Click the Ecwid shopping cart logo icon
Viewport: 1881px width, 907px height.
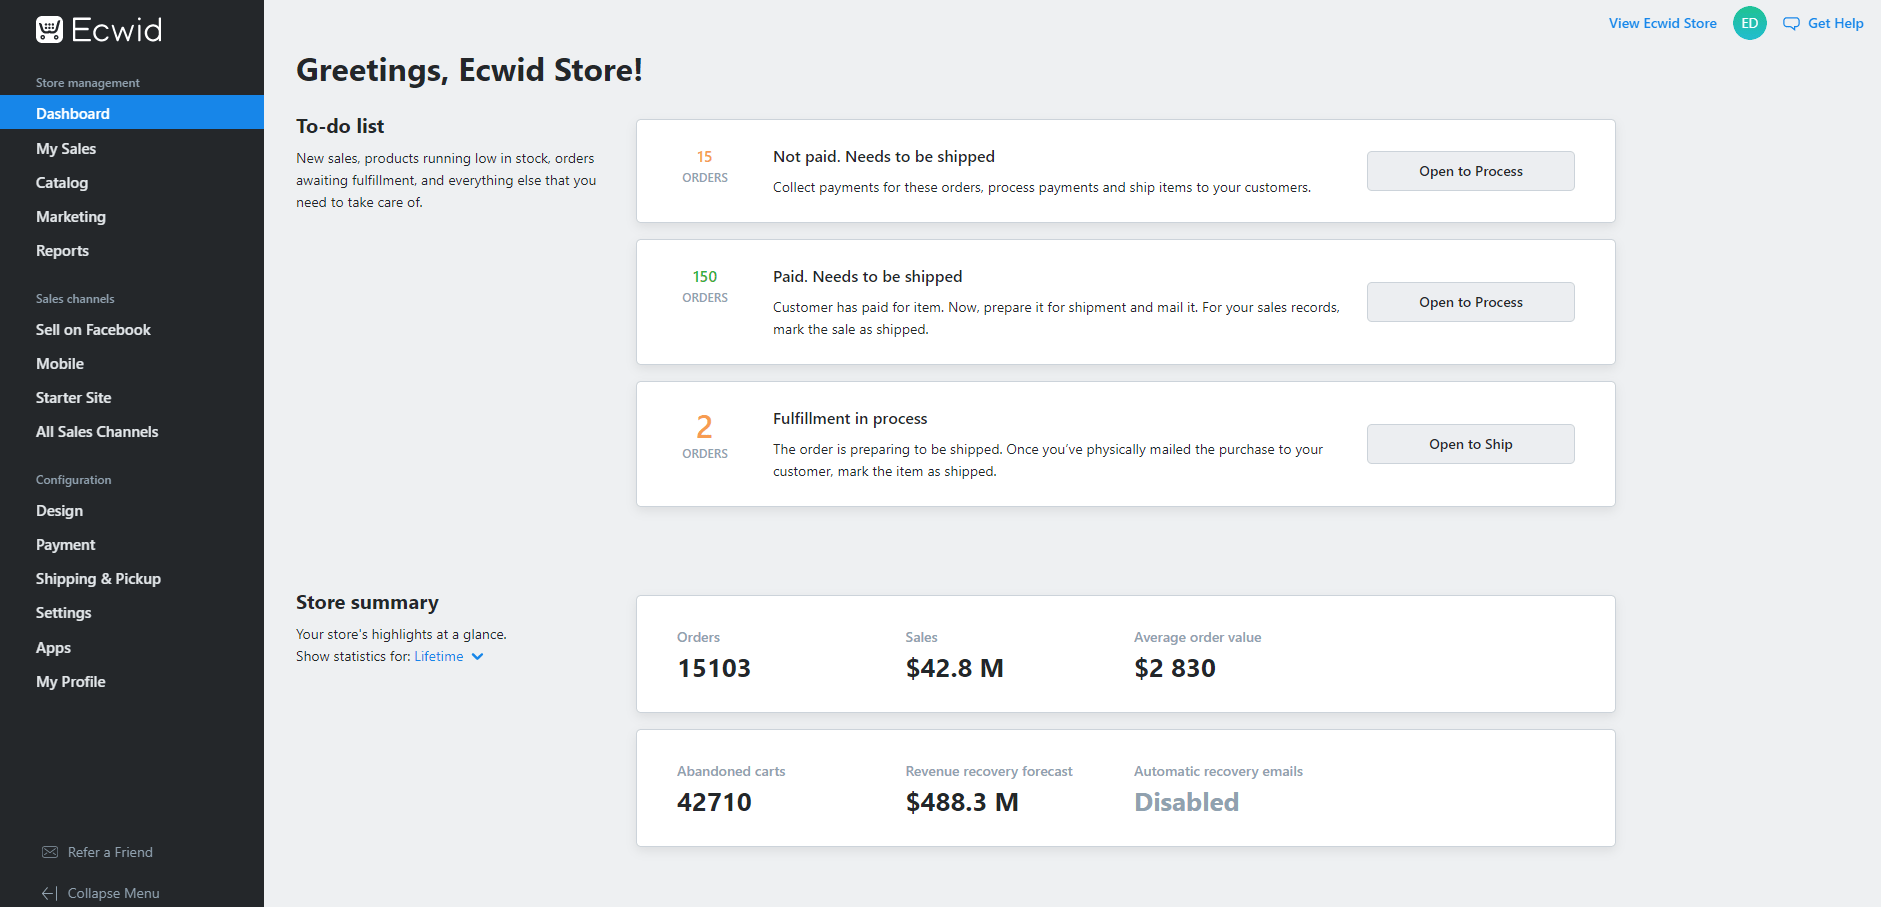click(49, 30)
